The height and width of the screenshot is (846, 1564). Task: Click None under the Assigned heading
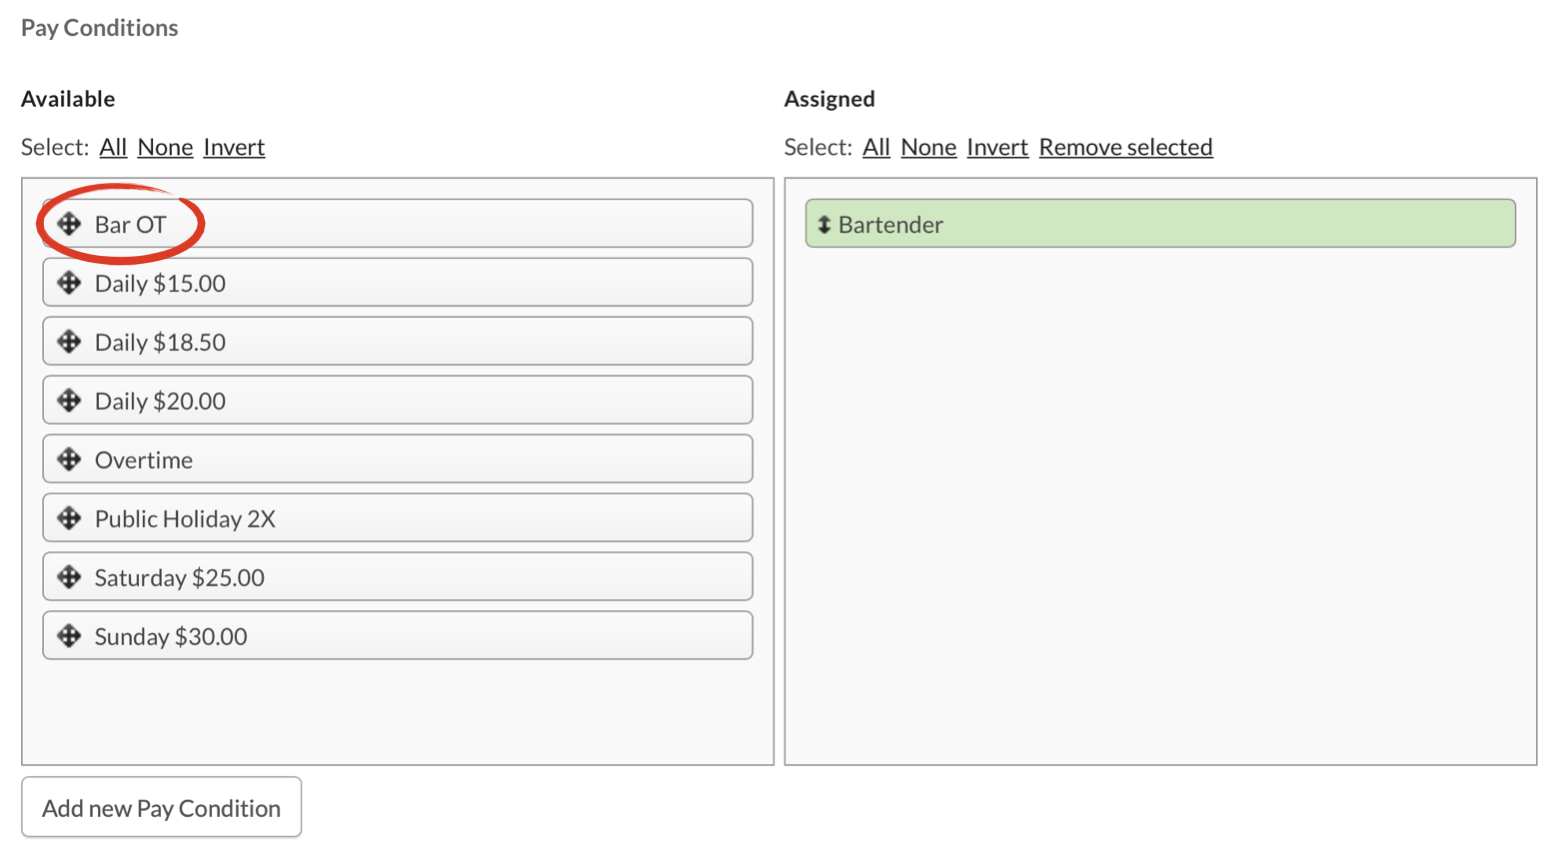point(928,148)
